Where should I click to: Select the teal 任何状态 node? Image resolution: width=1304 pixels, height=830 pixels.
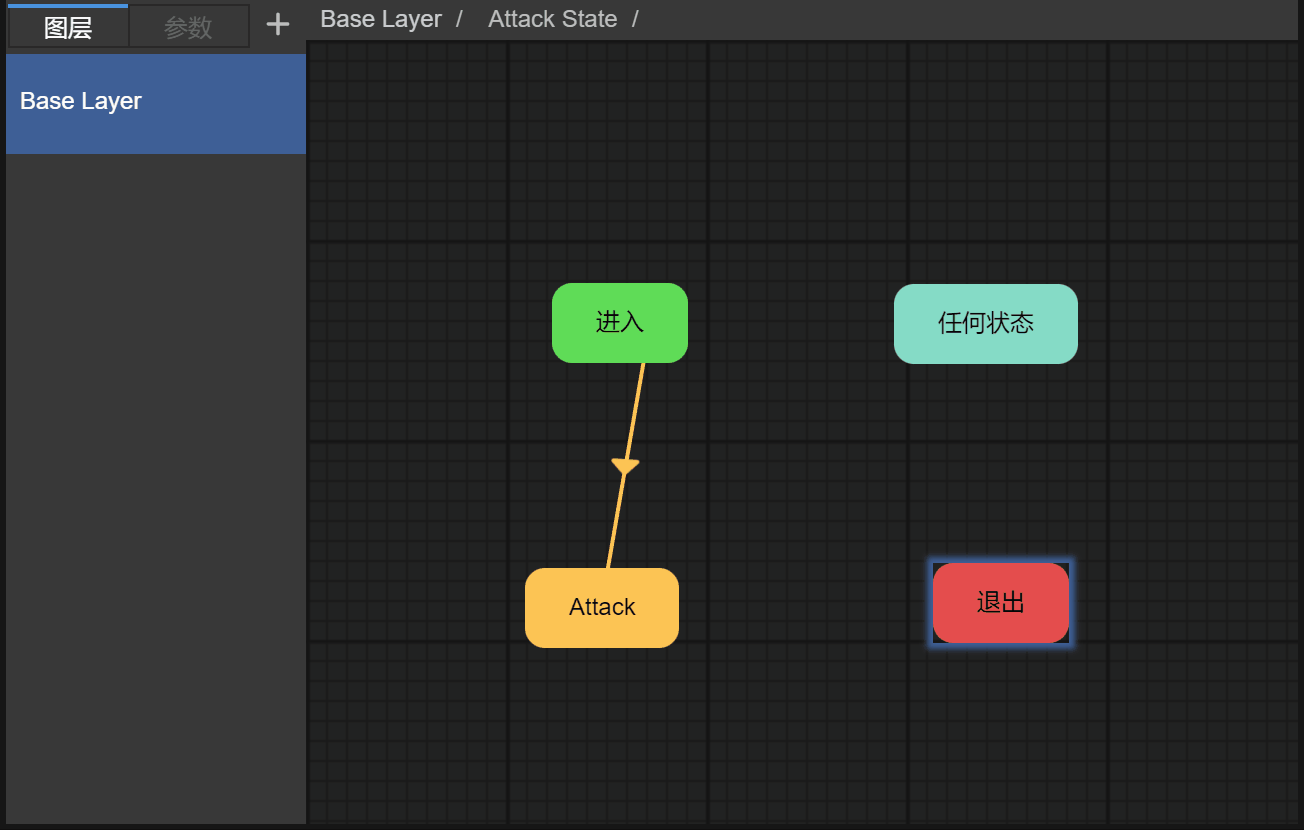coord(985,323)
